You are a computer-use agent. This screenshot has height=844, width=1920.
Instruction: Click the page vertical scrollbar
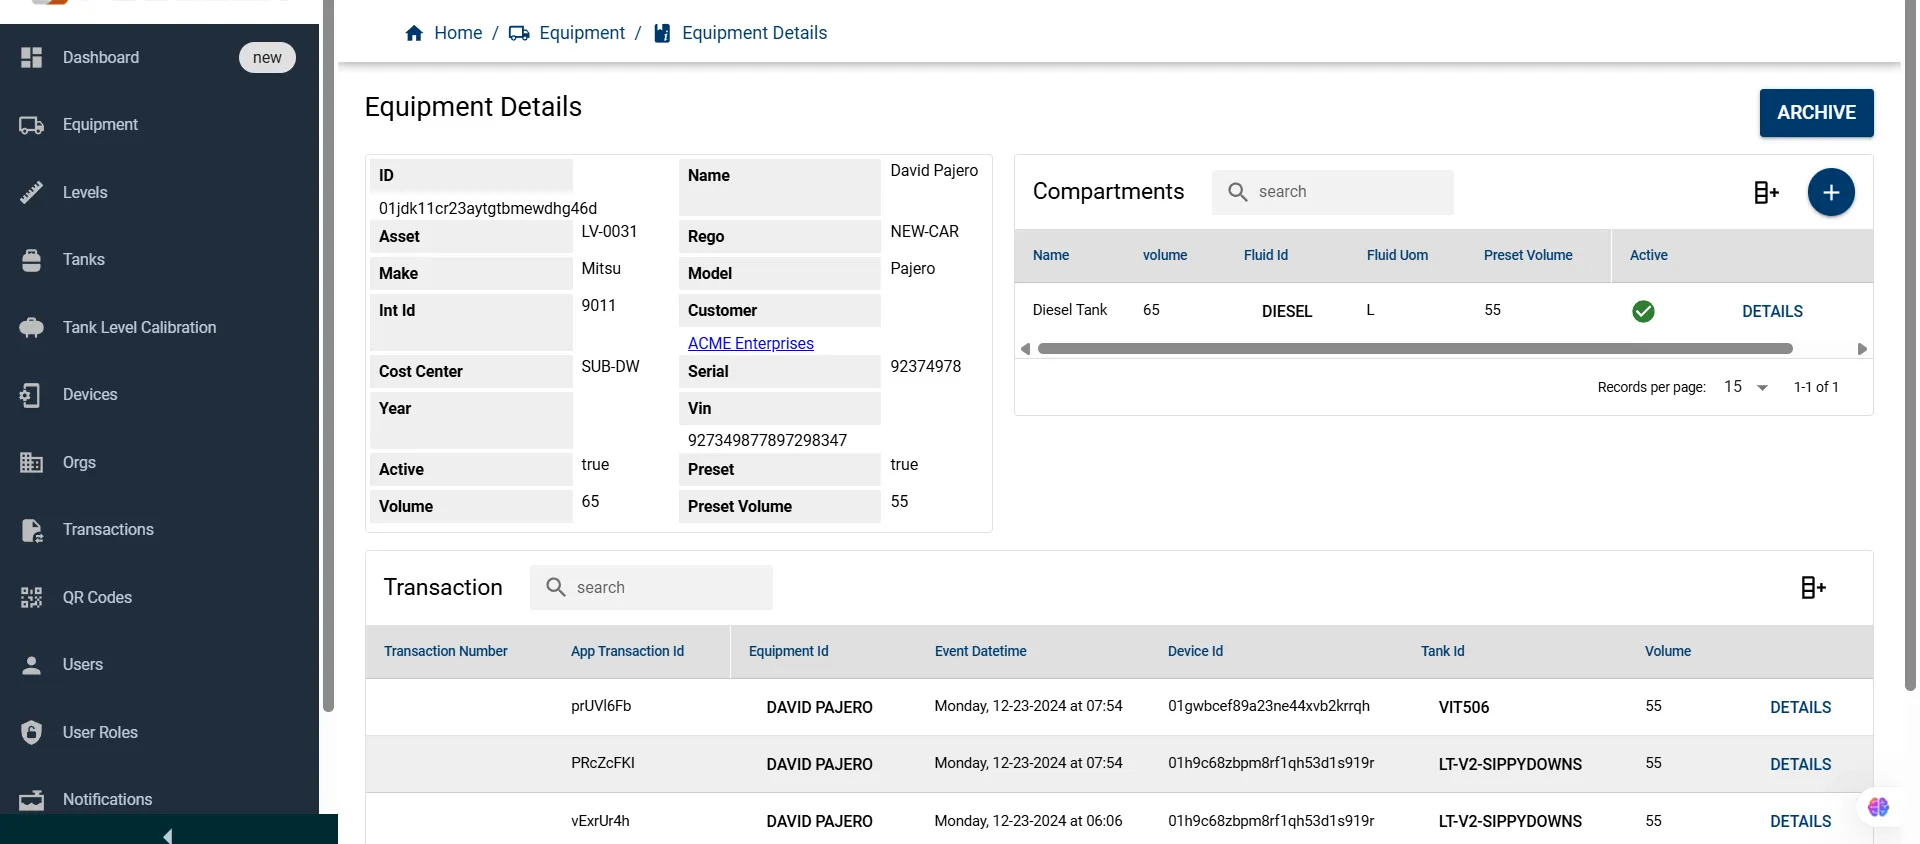pyautogui.click(x=1910, y=345)
